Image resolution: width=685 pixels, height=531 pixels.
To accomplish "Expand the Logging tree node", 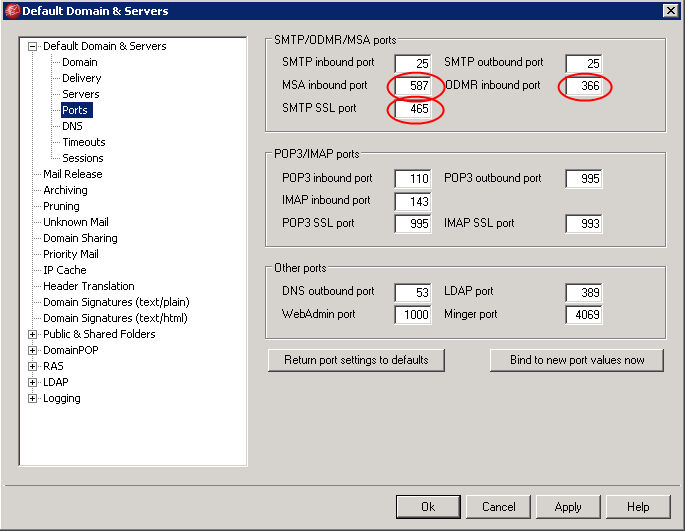I will pos(32,399).
